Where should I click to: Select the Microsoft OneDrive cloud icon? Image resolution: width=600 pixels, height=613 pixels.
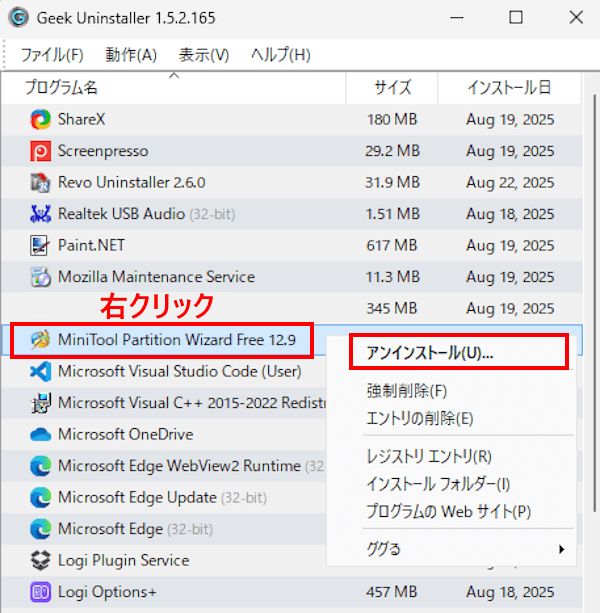pyautogui.click(x=41, y=435)
